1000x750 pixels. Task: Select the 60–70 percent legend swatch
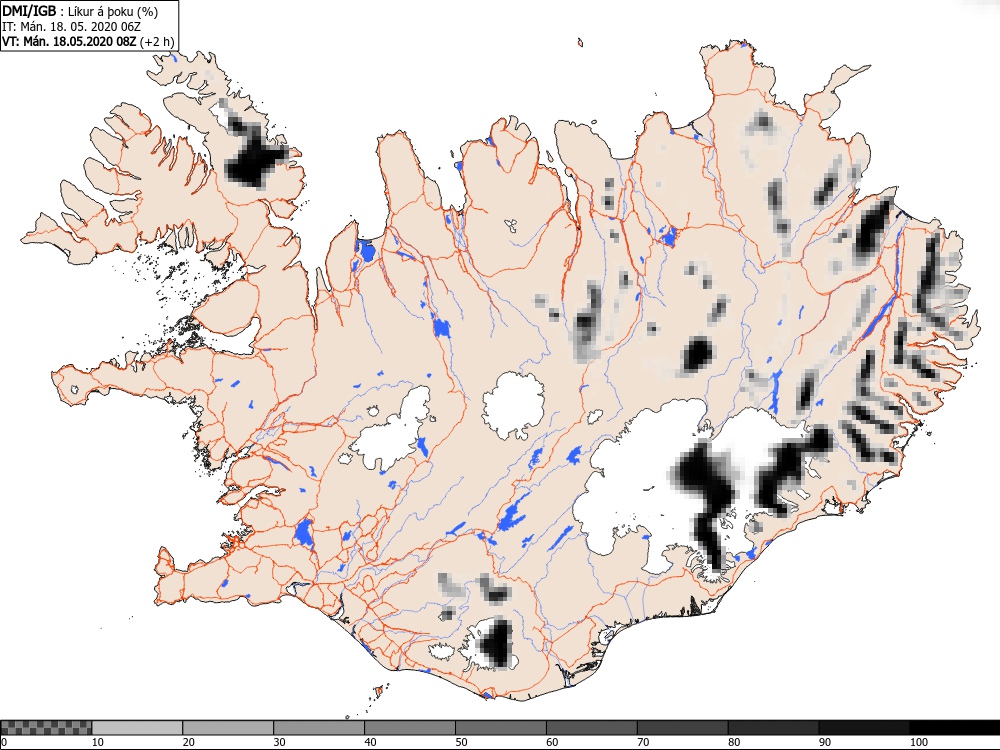[591, 728]
